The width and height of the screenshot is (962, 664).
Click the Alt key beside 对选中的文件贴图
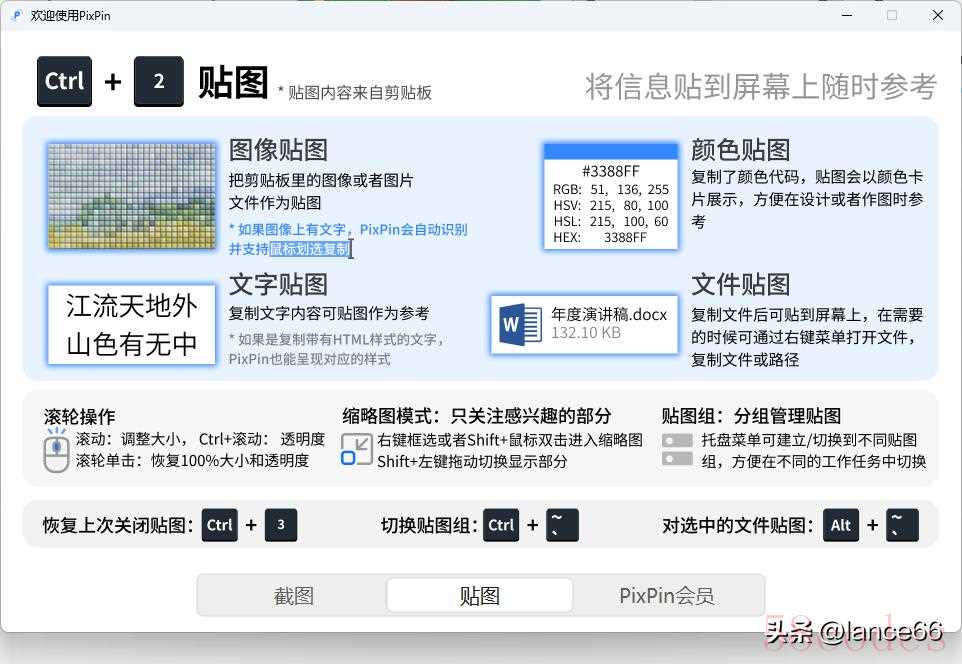[x=841, y=525]
